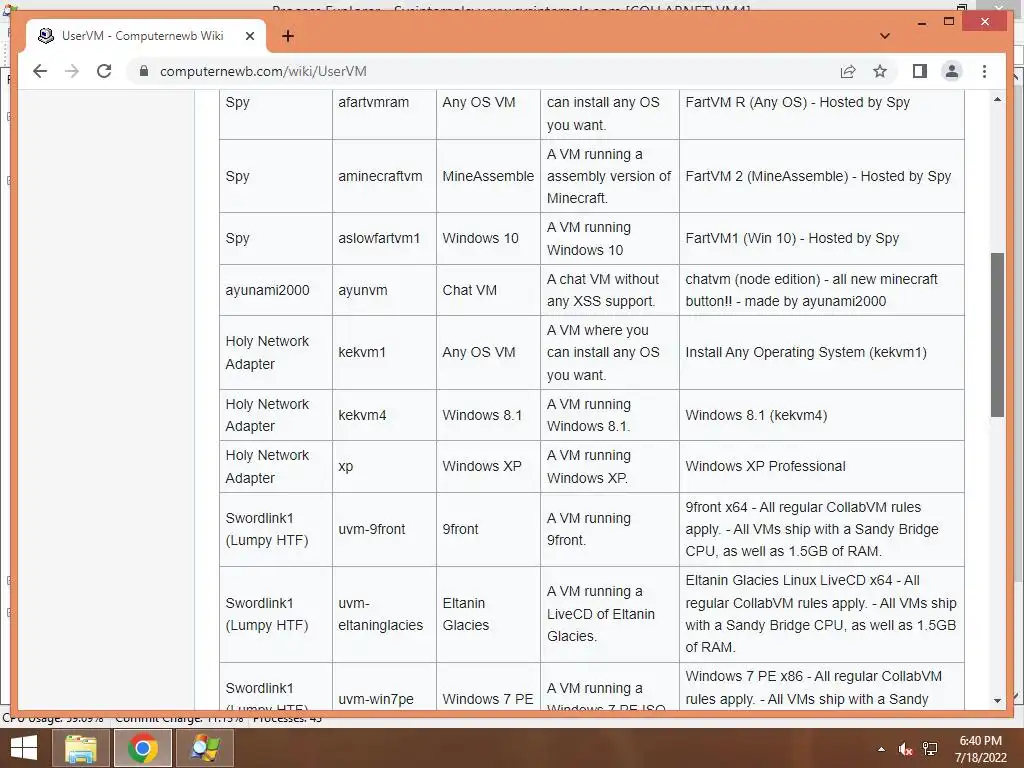Viewport: 1024px width, 768px height.
Task: Open network status tray icon
Action: [x=930, y=749]
